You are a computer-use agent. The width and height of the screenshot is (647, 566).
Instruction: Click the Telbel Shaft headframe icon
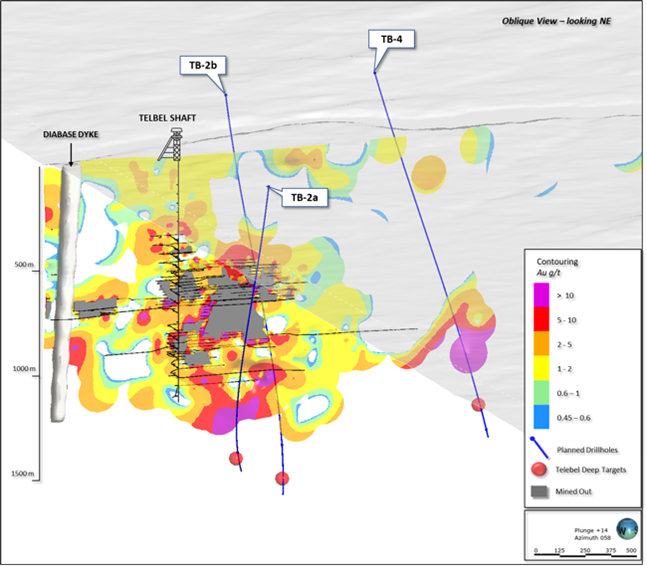pos(170,144)
